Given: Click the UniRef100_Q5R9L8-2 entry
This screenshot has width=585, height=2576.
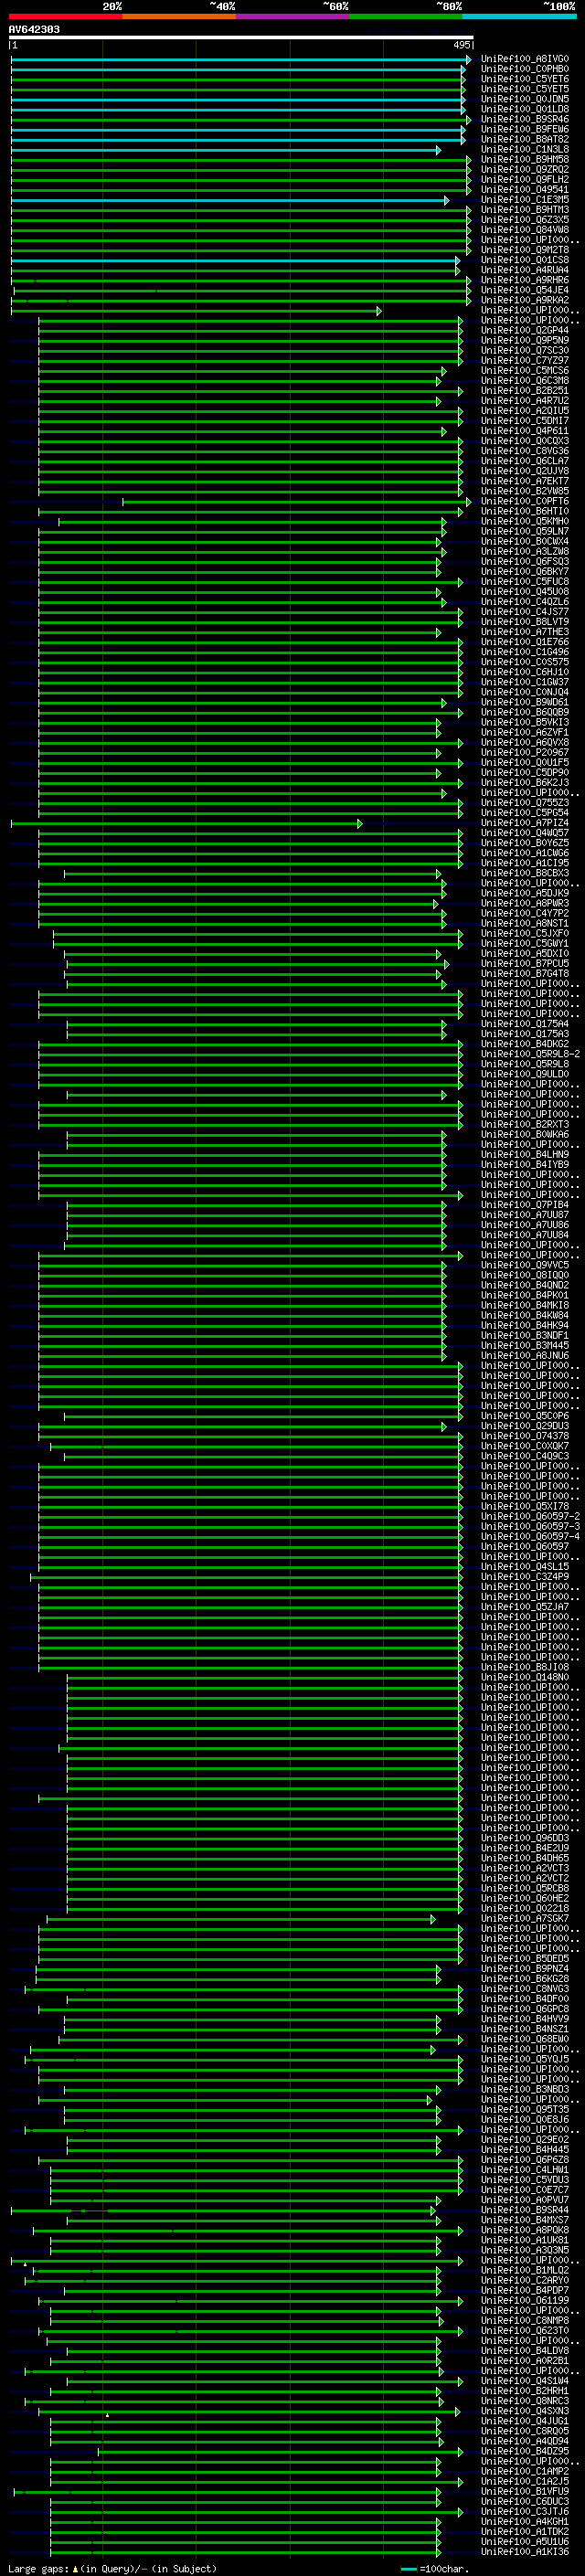Looking at the screenshot, I should pyautogui.click(x=530, y=1054).
